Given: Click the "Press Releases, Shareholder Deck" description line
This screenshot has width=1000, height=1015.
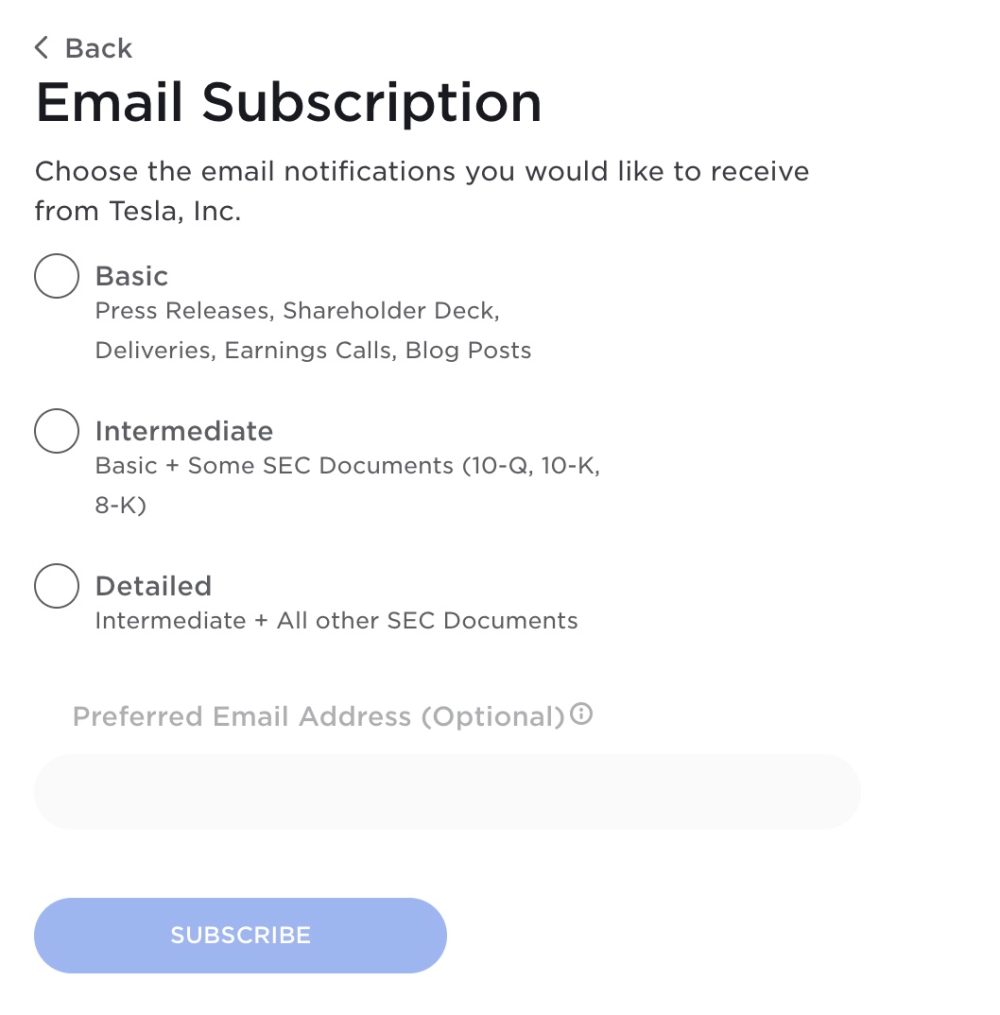Looking at the screenshot, I should [297, 311].
